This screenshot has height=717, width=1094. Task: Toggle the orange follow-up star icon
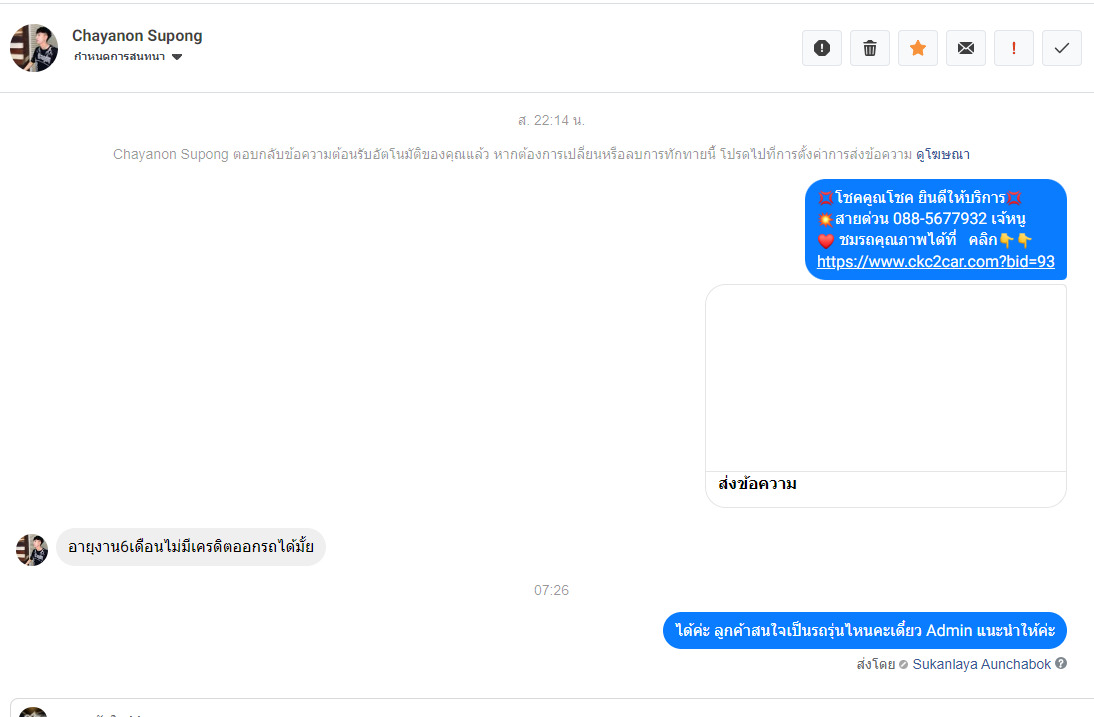coord(918,48)
